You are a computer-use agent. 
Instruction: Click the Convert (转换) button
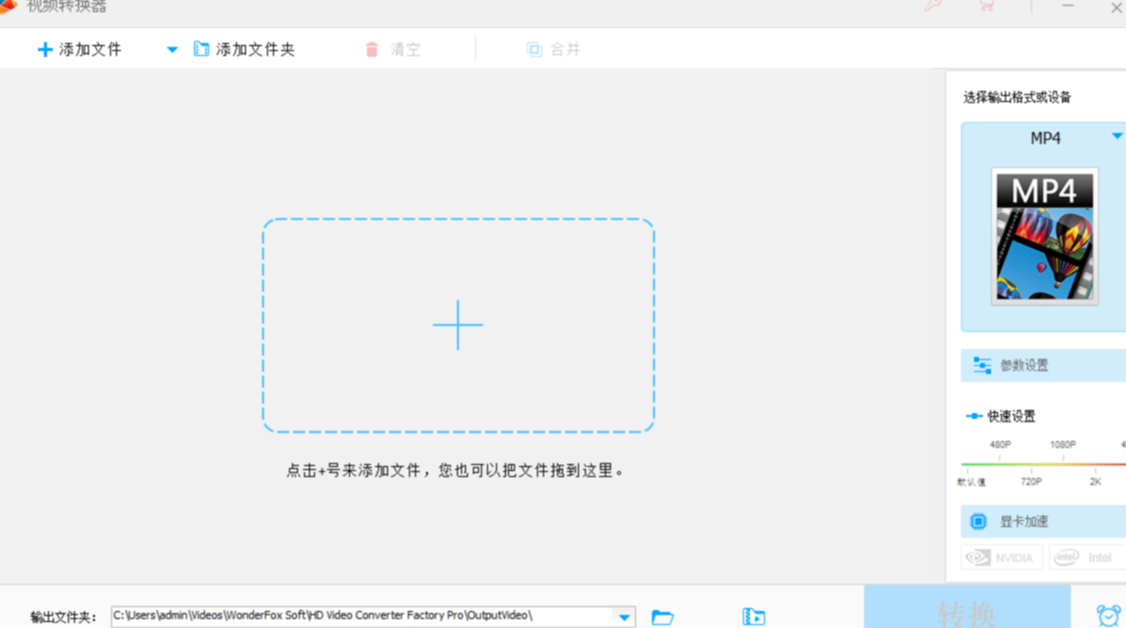click(x=967, y=607)
